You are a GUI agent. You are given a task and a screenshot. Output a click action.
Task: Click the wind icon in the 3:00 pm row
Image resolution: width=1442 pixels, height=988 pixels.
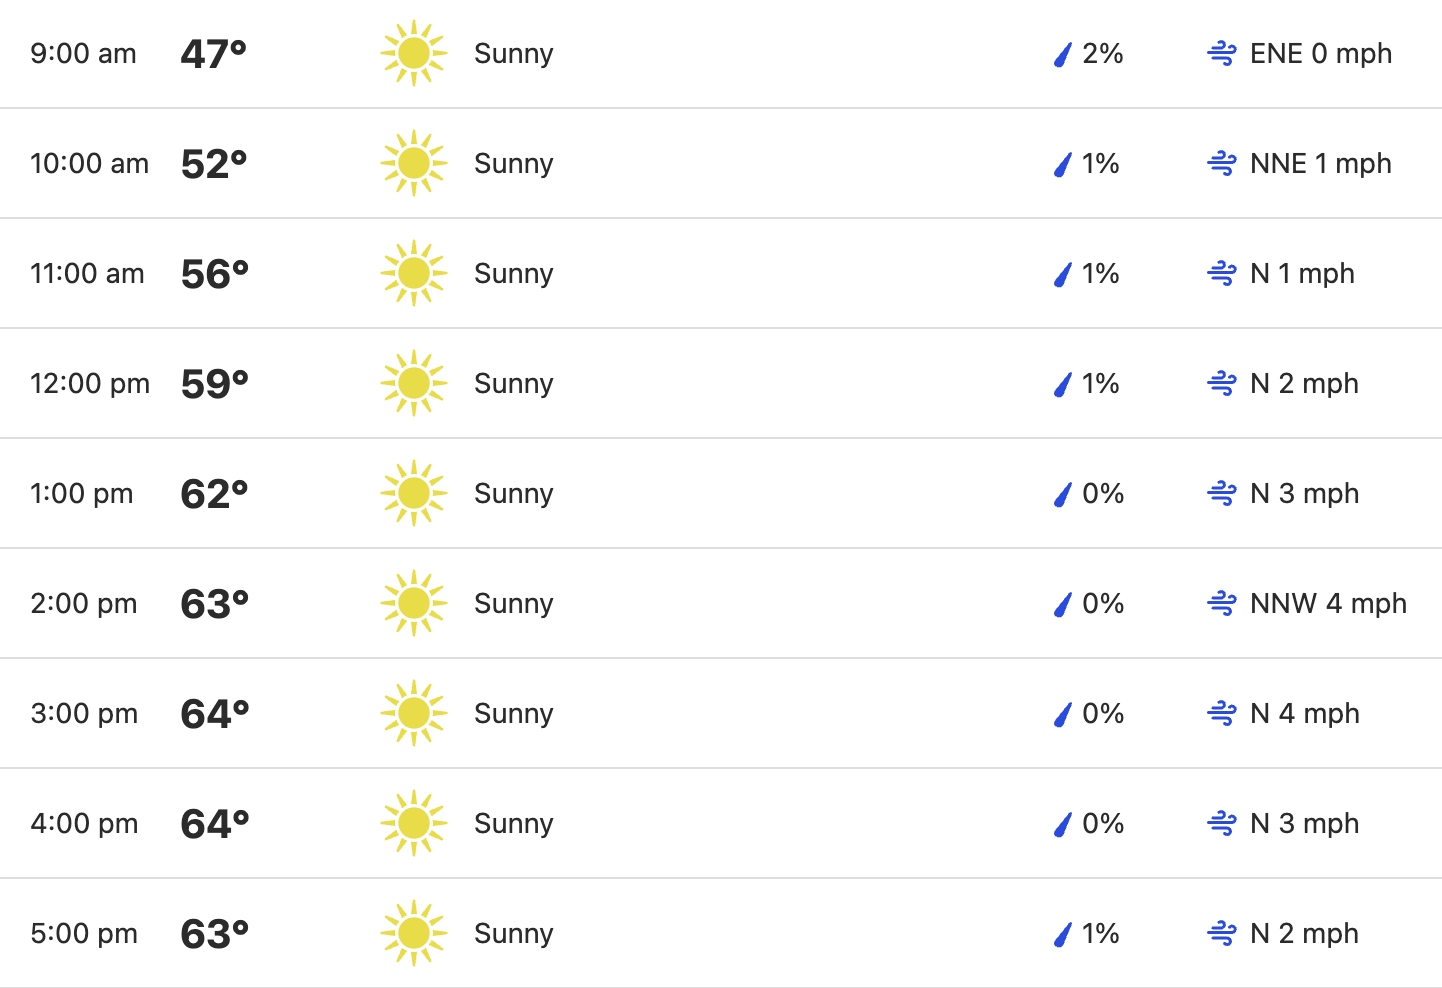point(1222,713)
